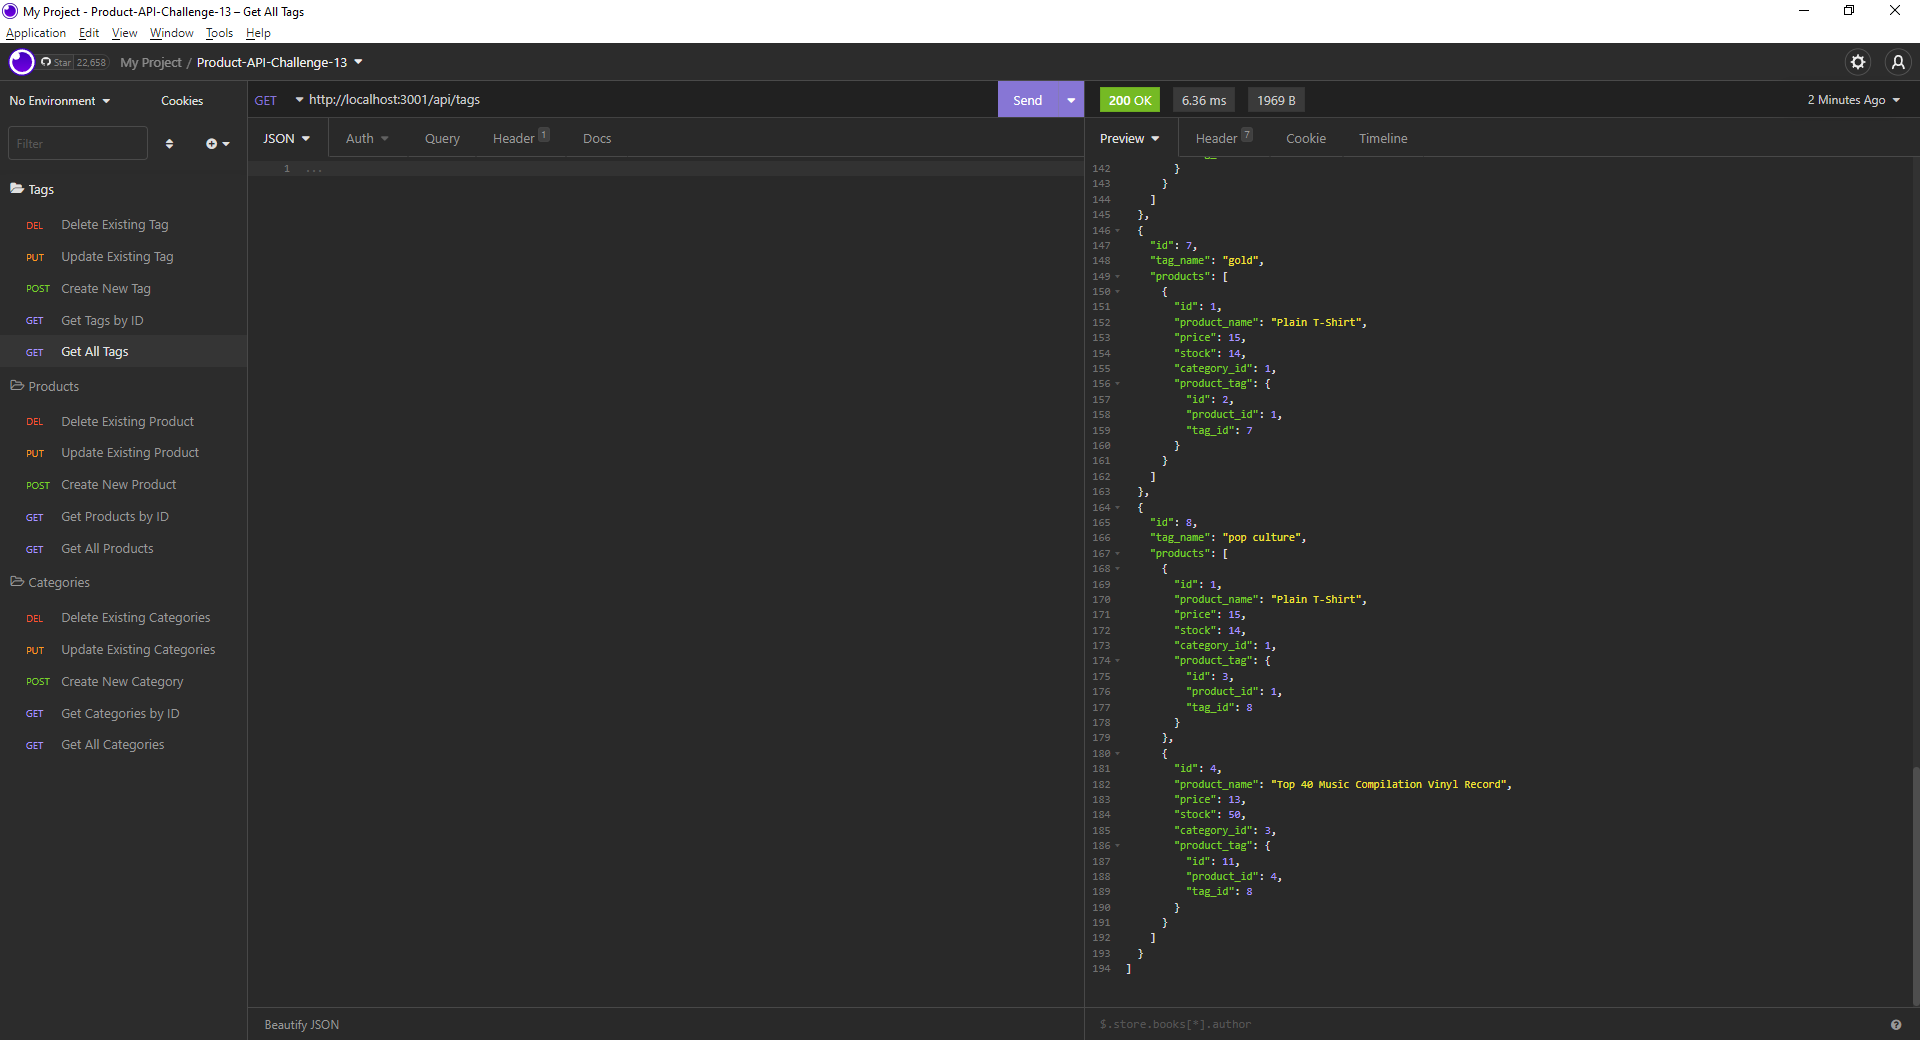
Task: Open the Preview mode dropdown
Action: click(x=1128, y=138)
